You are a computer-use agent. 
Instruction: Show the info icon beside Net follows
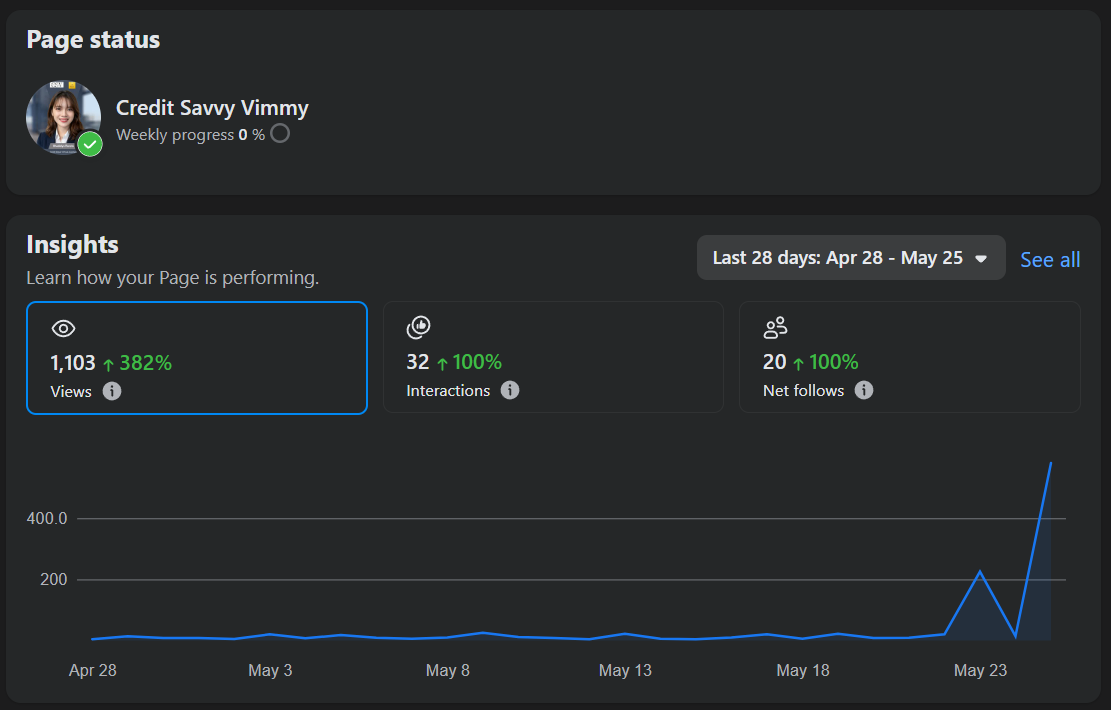(864, 390)
